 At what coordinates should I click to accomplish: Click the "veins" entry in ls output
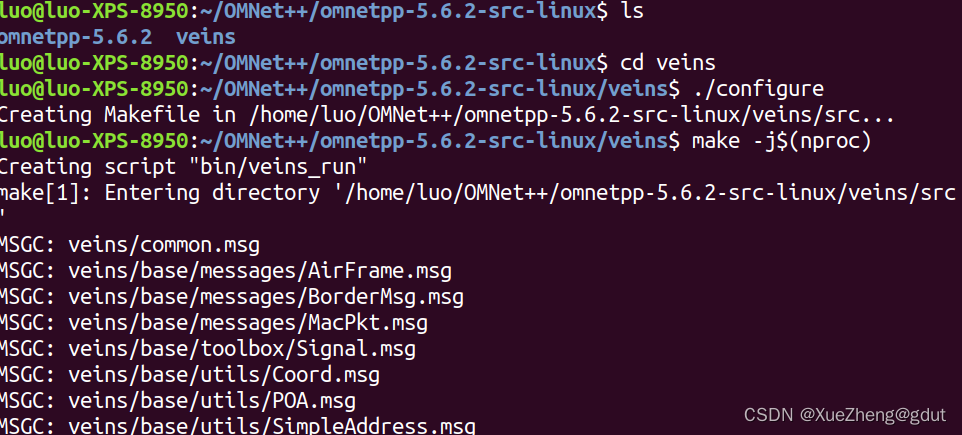pos(205,37)
